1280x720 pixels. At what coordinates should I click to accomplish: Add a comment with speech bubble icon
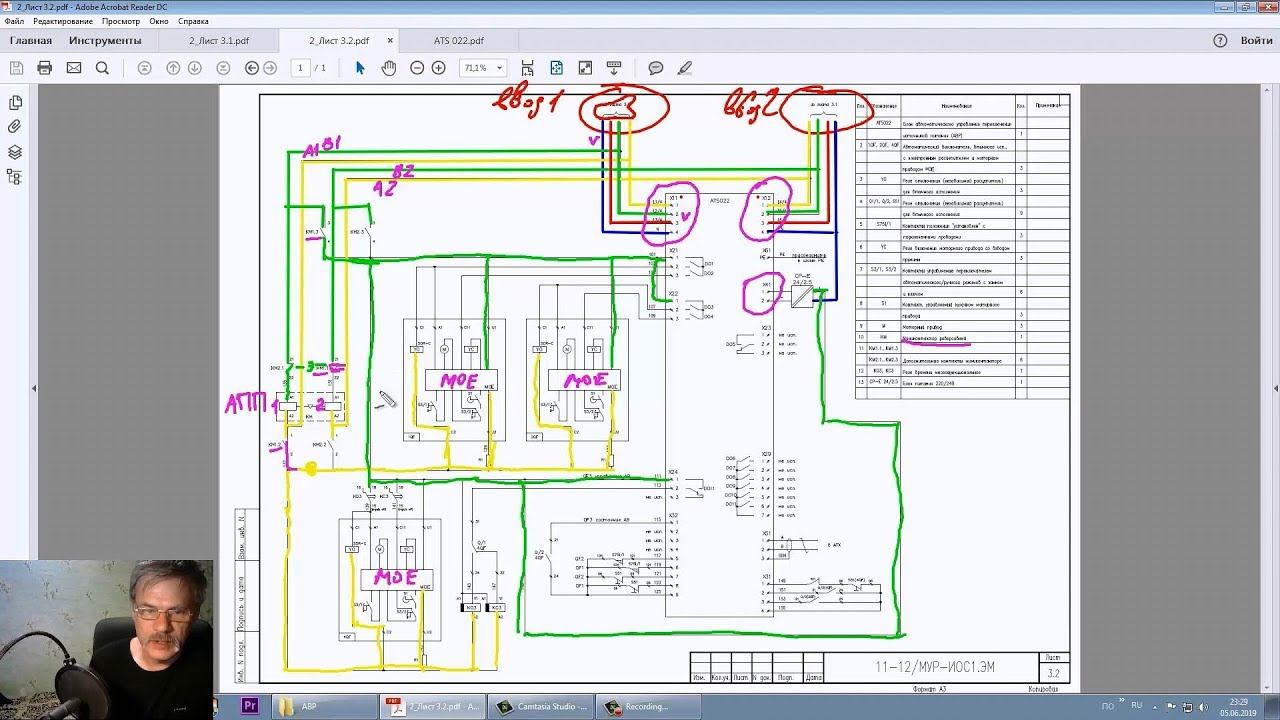pos(656,68)
